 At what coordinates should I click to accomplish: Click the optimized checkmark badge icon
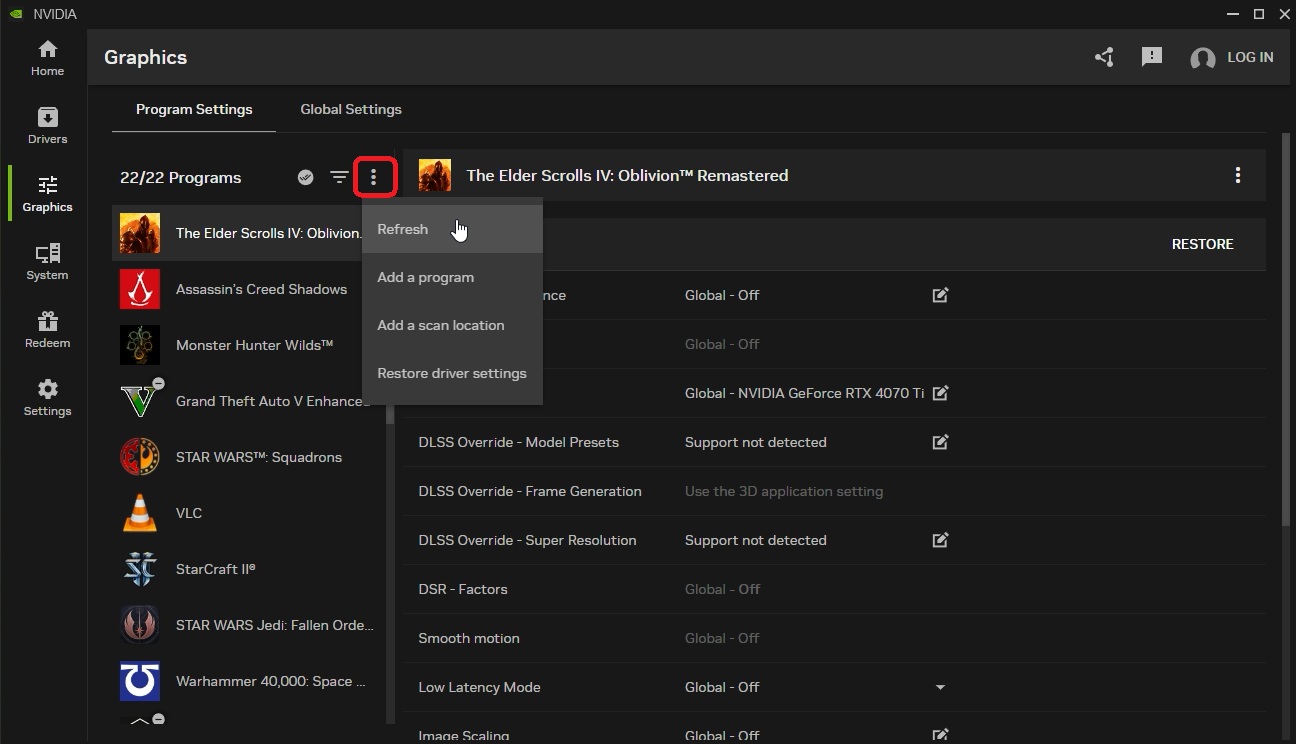tap(306, 177)
